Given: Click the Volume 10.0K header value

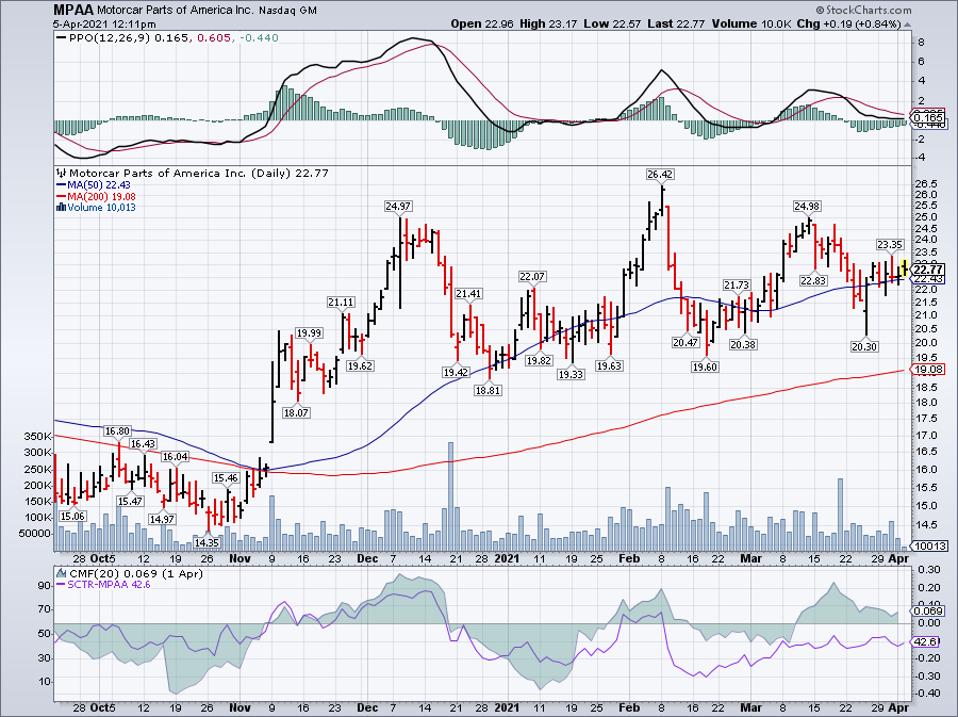Looking at the screenshot, I should [752, 24].
